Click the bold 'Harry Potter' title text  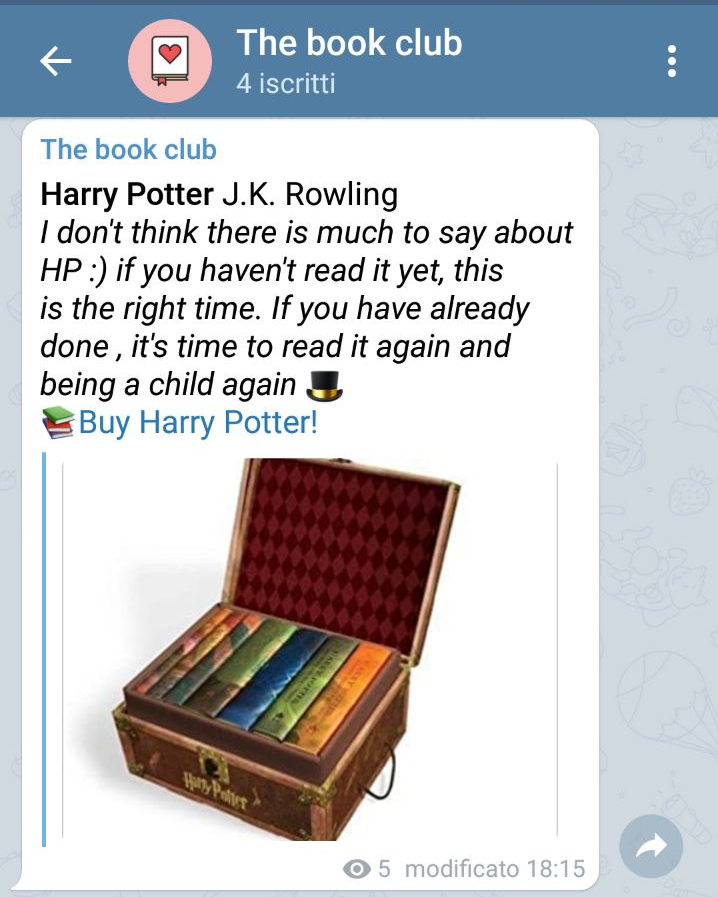(x=126, y=195)
